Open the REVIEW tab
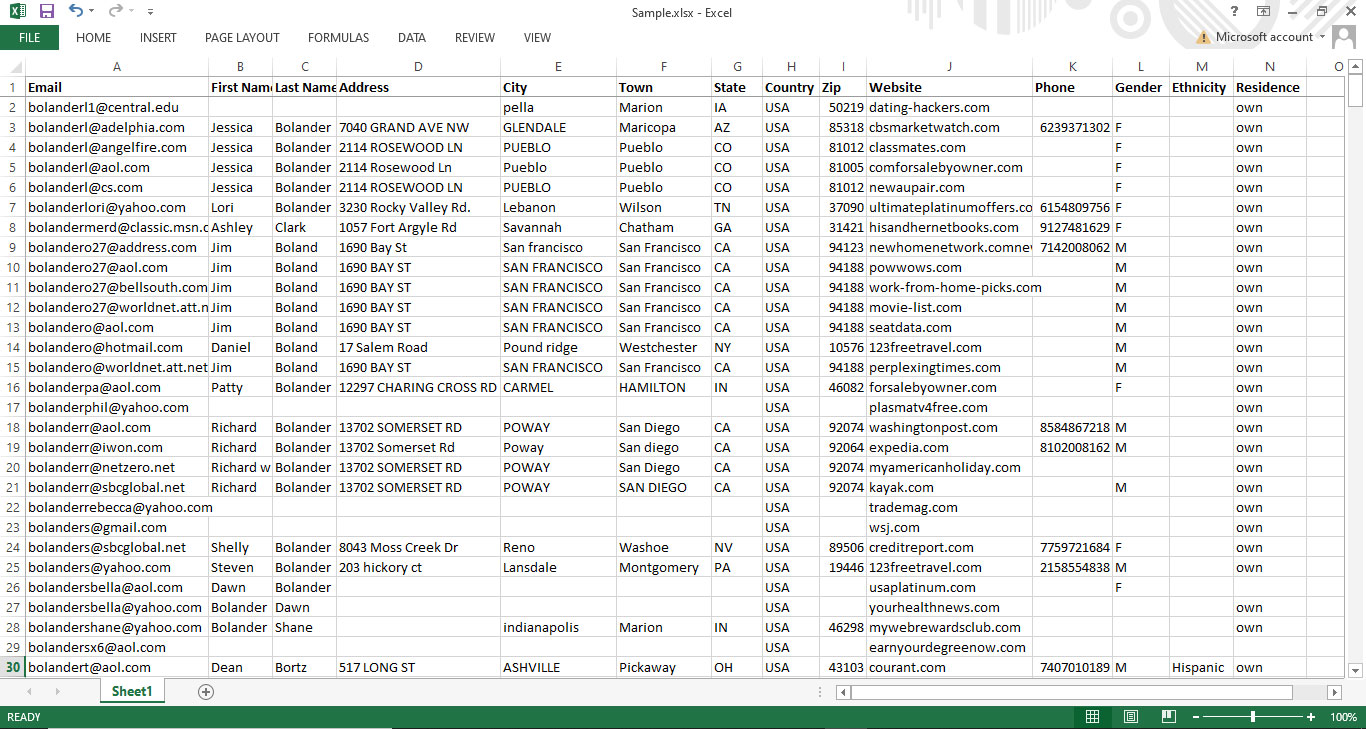Viewport: 1366px width, 729px height. tap(475, 38)
